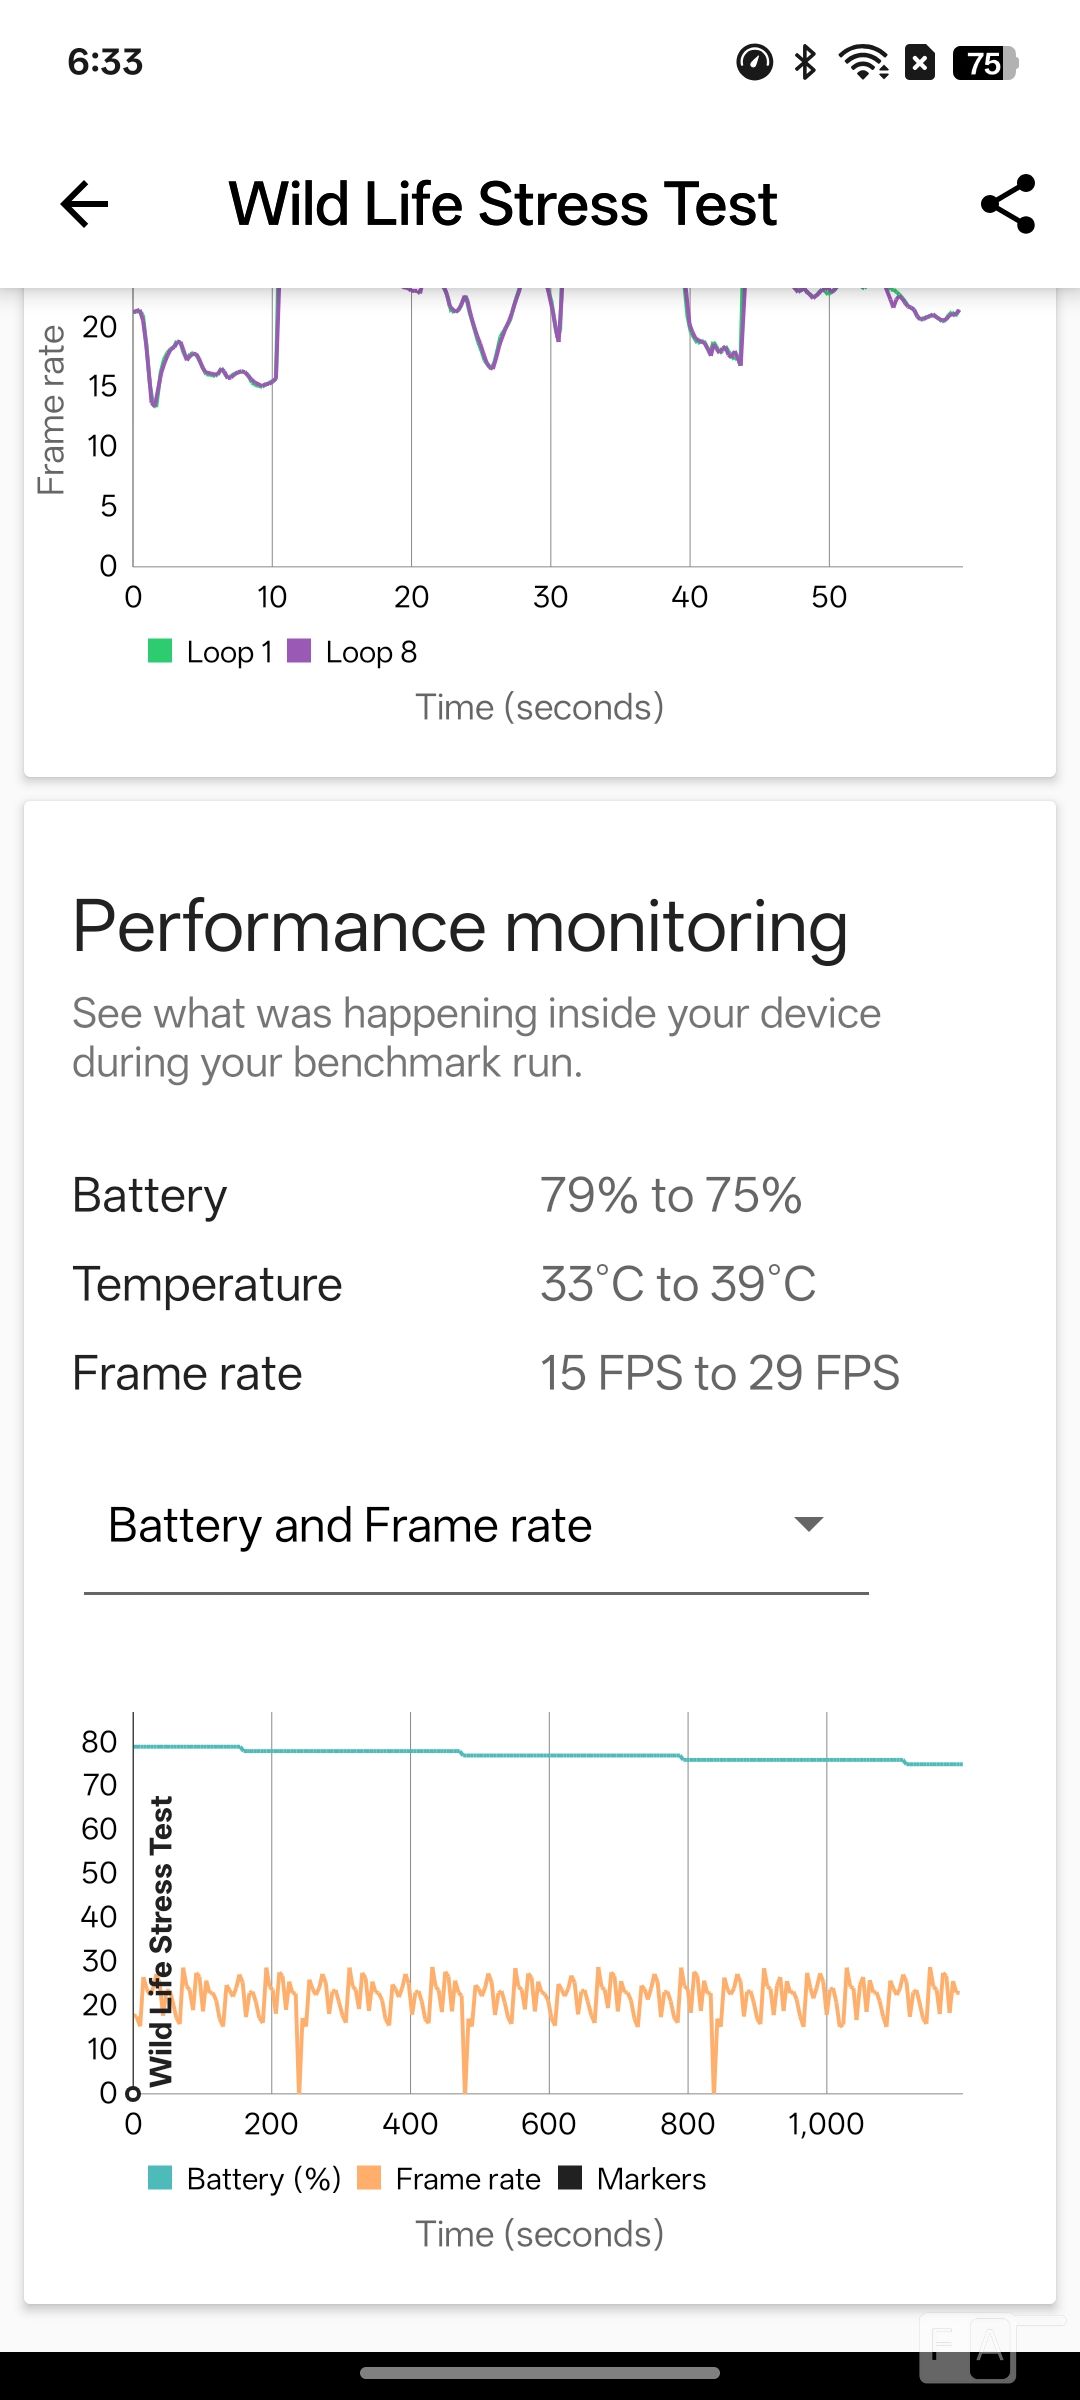Open the share icon
This screenshot has height=2400, width=1080.
pos(1008,204)
